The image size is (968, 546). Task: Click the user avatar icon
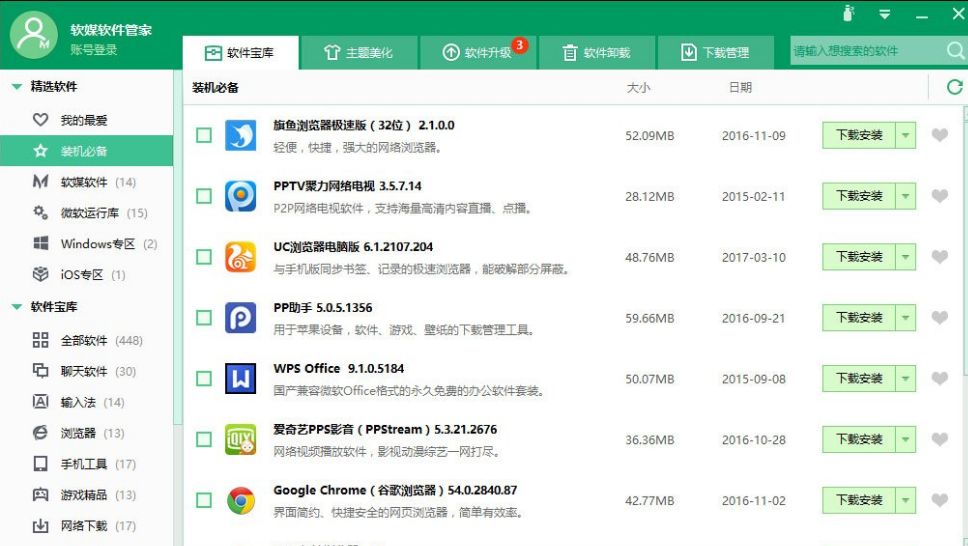pyautogui.click(x=33, y=37)
